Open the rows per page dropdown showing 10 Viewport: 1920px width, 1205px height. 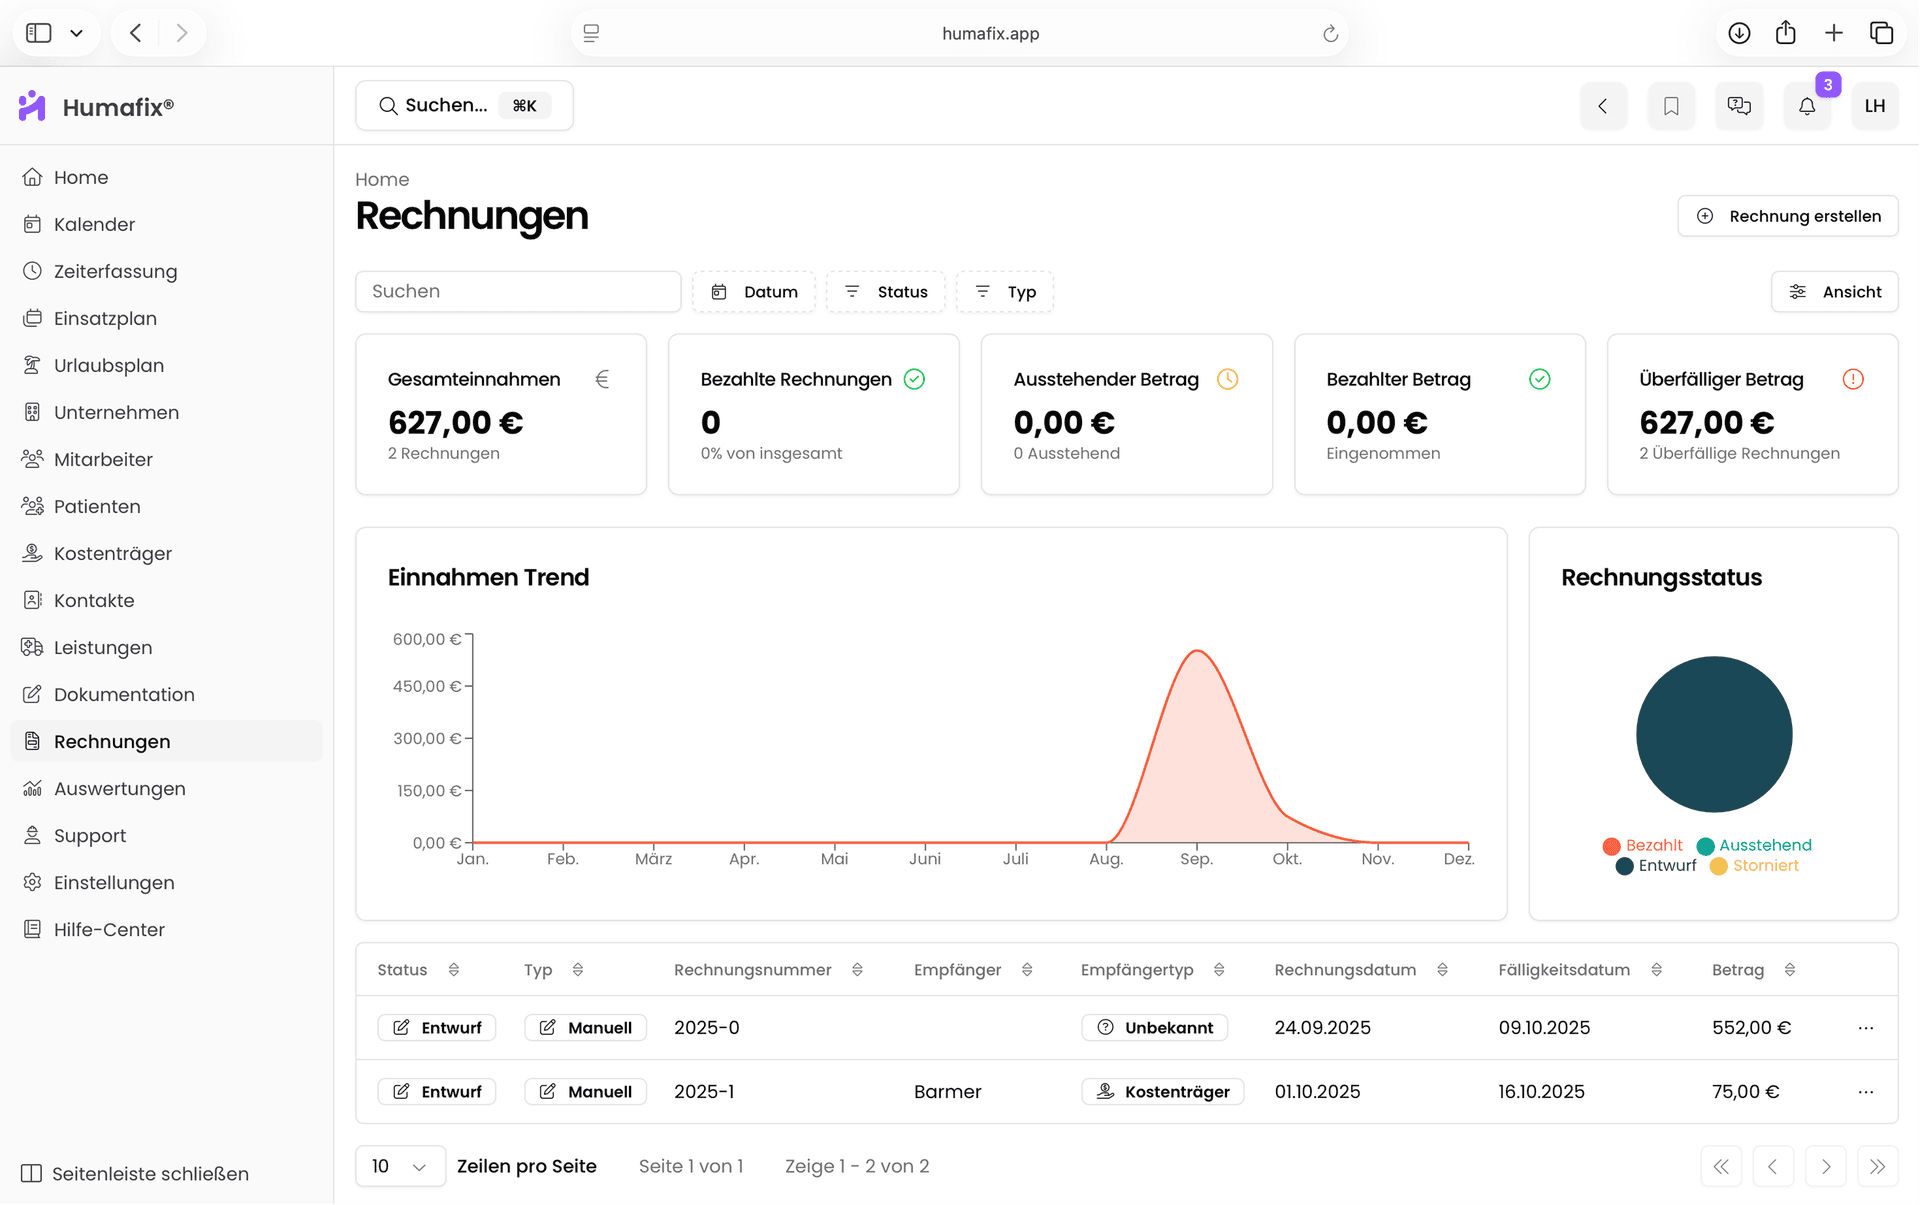pyautogui.click(x=399, y=1166)
